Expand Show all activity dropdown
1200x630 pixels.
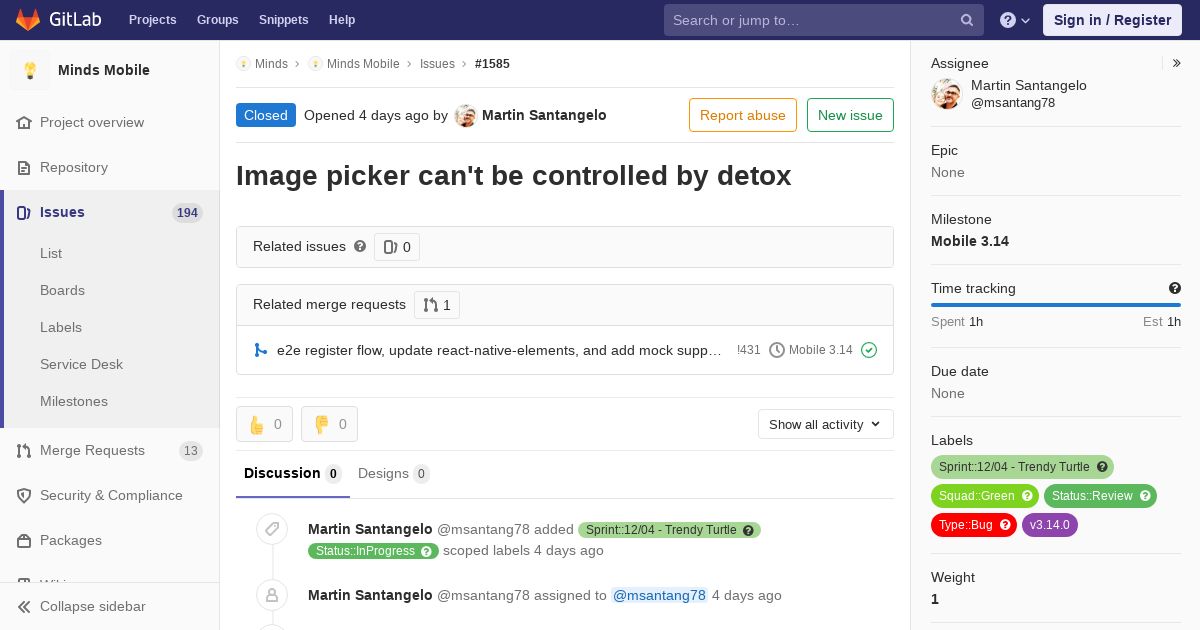coord(826,424)
